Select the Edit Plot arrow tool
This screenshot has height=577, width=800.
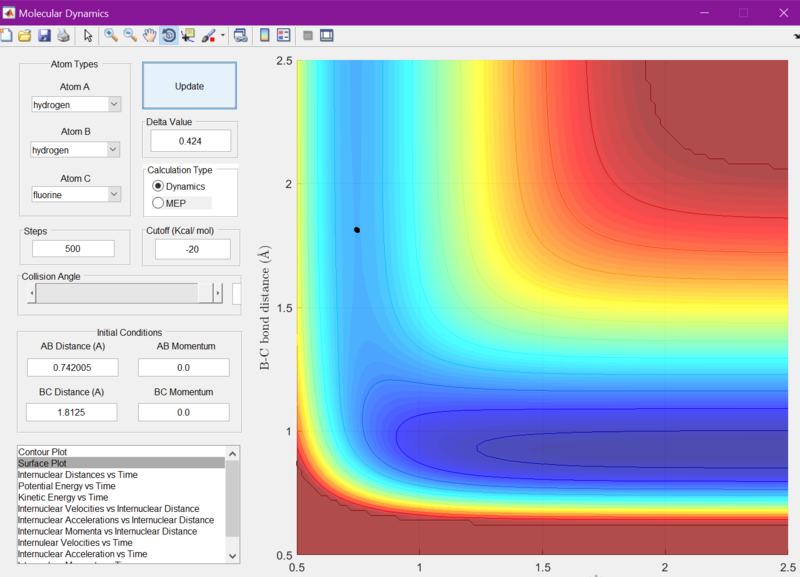point(88,35)
